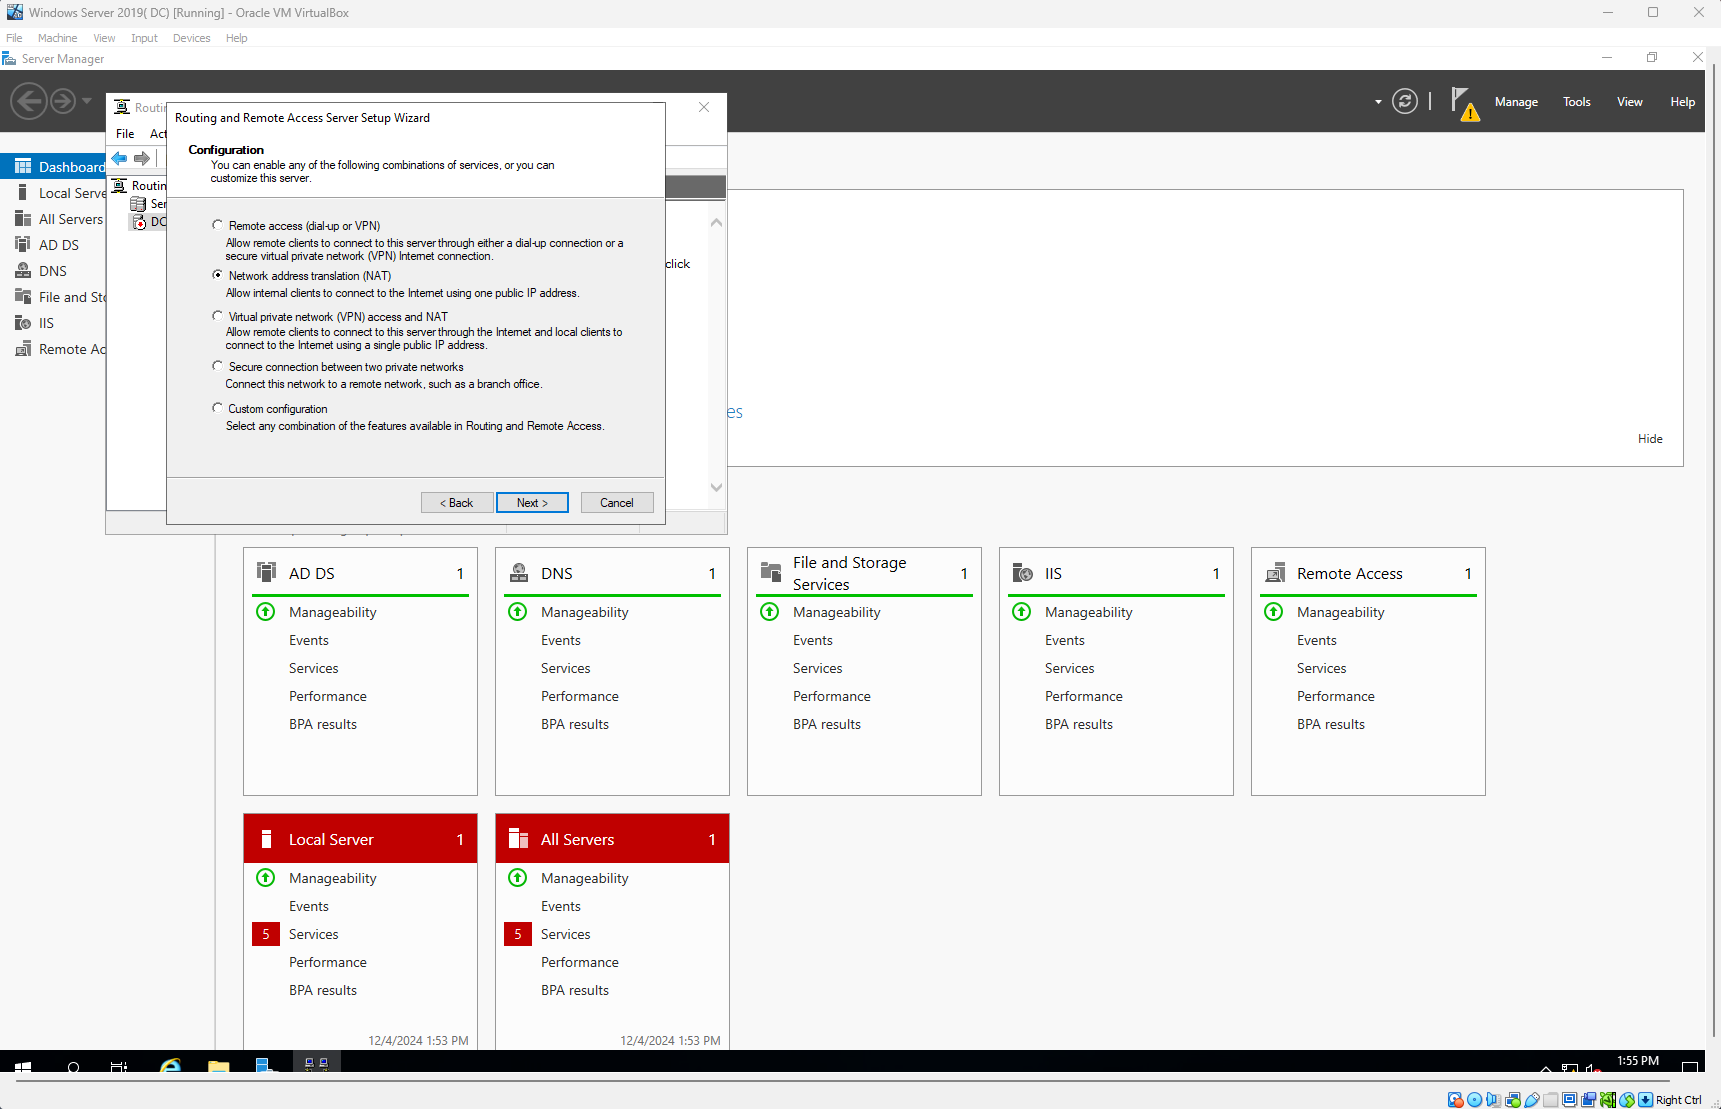Open the File menu in Routing window
Image resolution: width=1721 pixels, height=1109 pixels.
(x=125, y=134)
